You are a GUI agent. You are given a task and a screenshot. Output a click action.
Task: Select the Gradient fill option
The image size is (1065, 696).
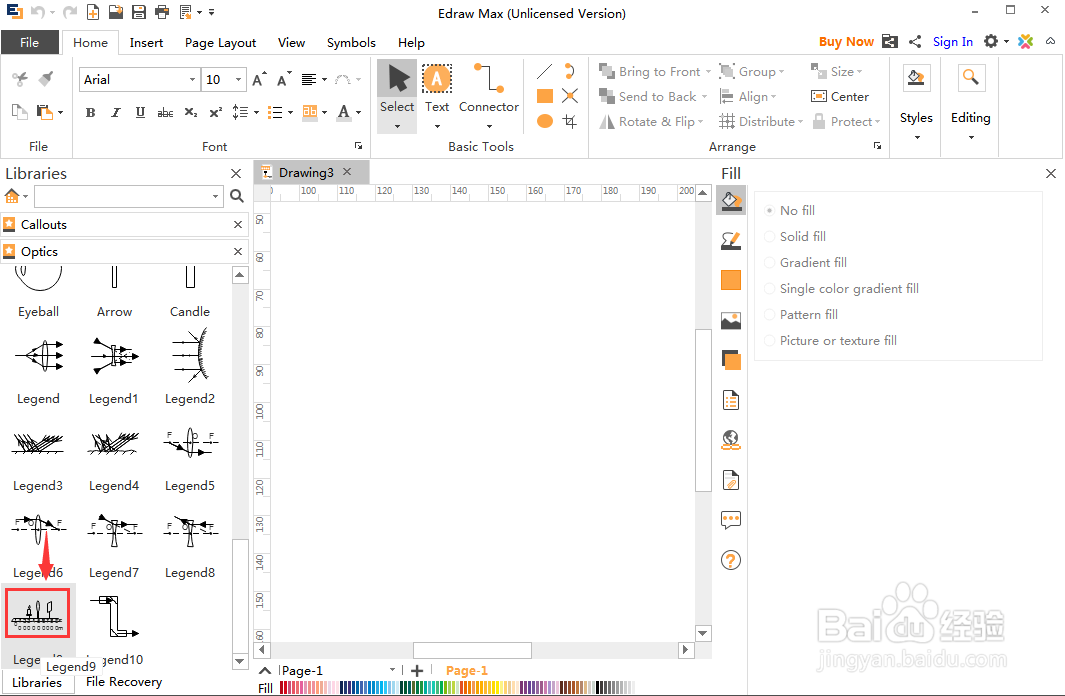point(805,263)
